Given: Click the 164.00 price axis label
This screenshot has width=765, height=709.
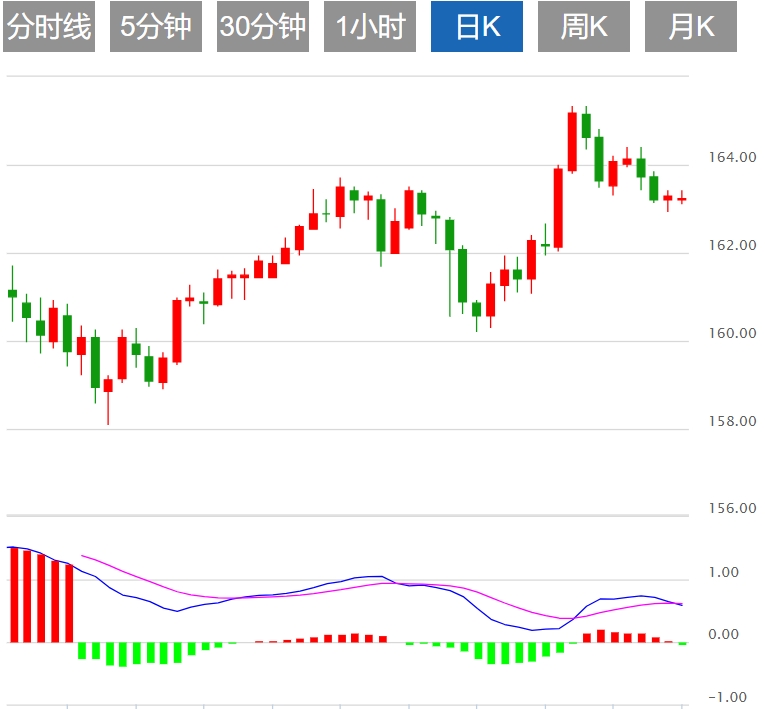Looking at the screenshot, I should [732, 157].
